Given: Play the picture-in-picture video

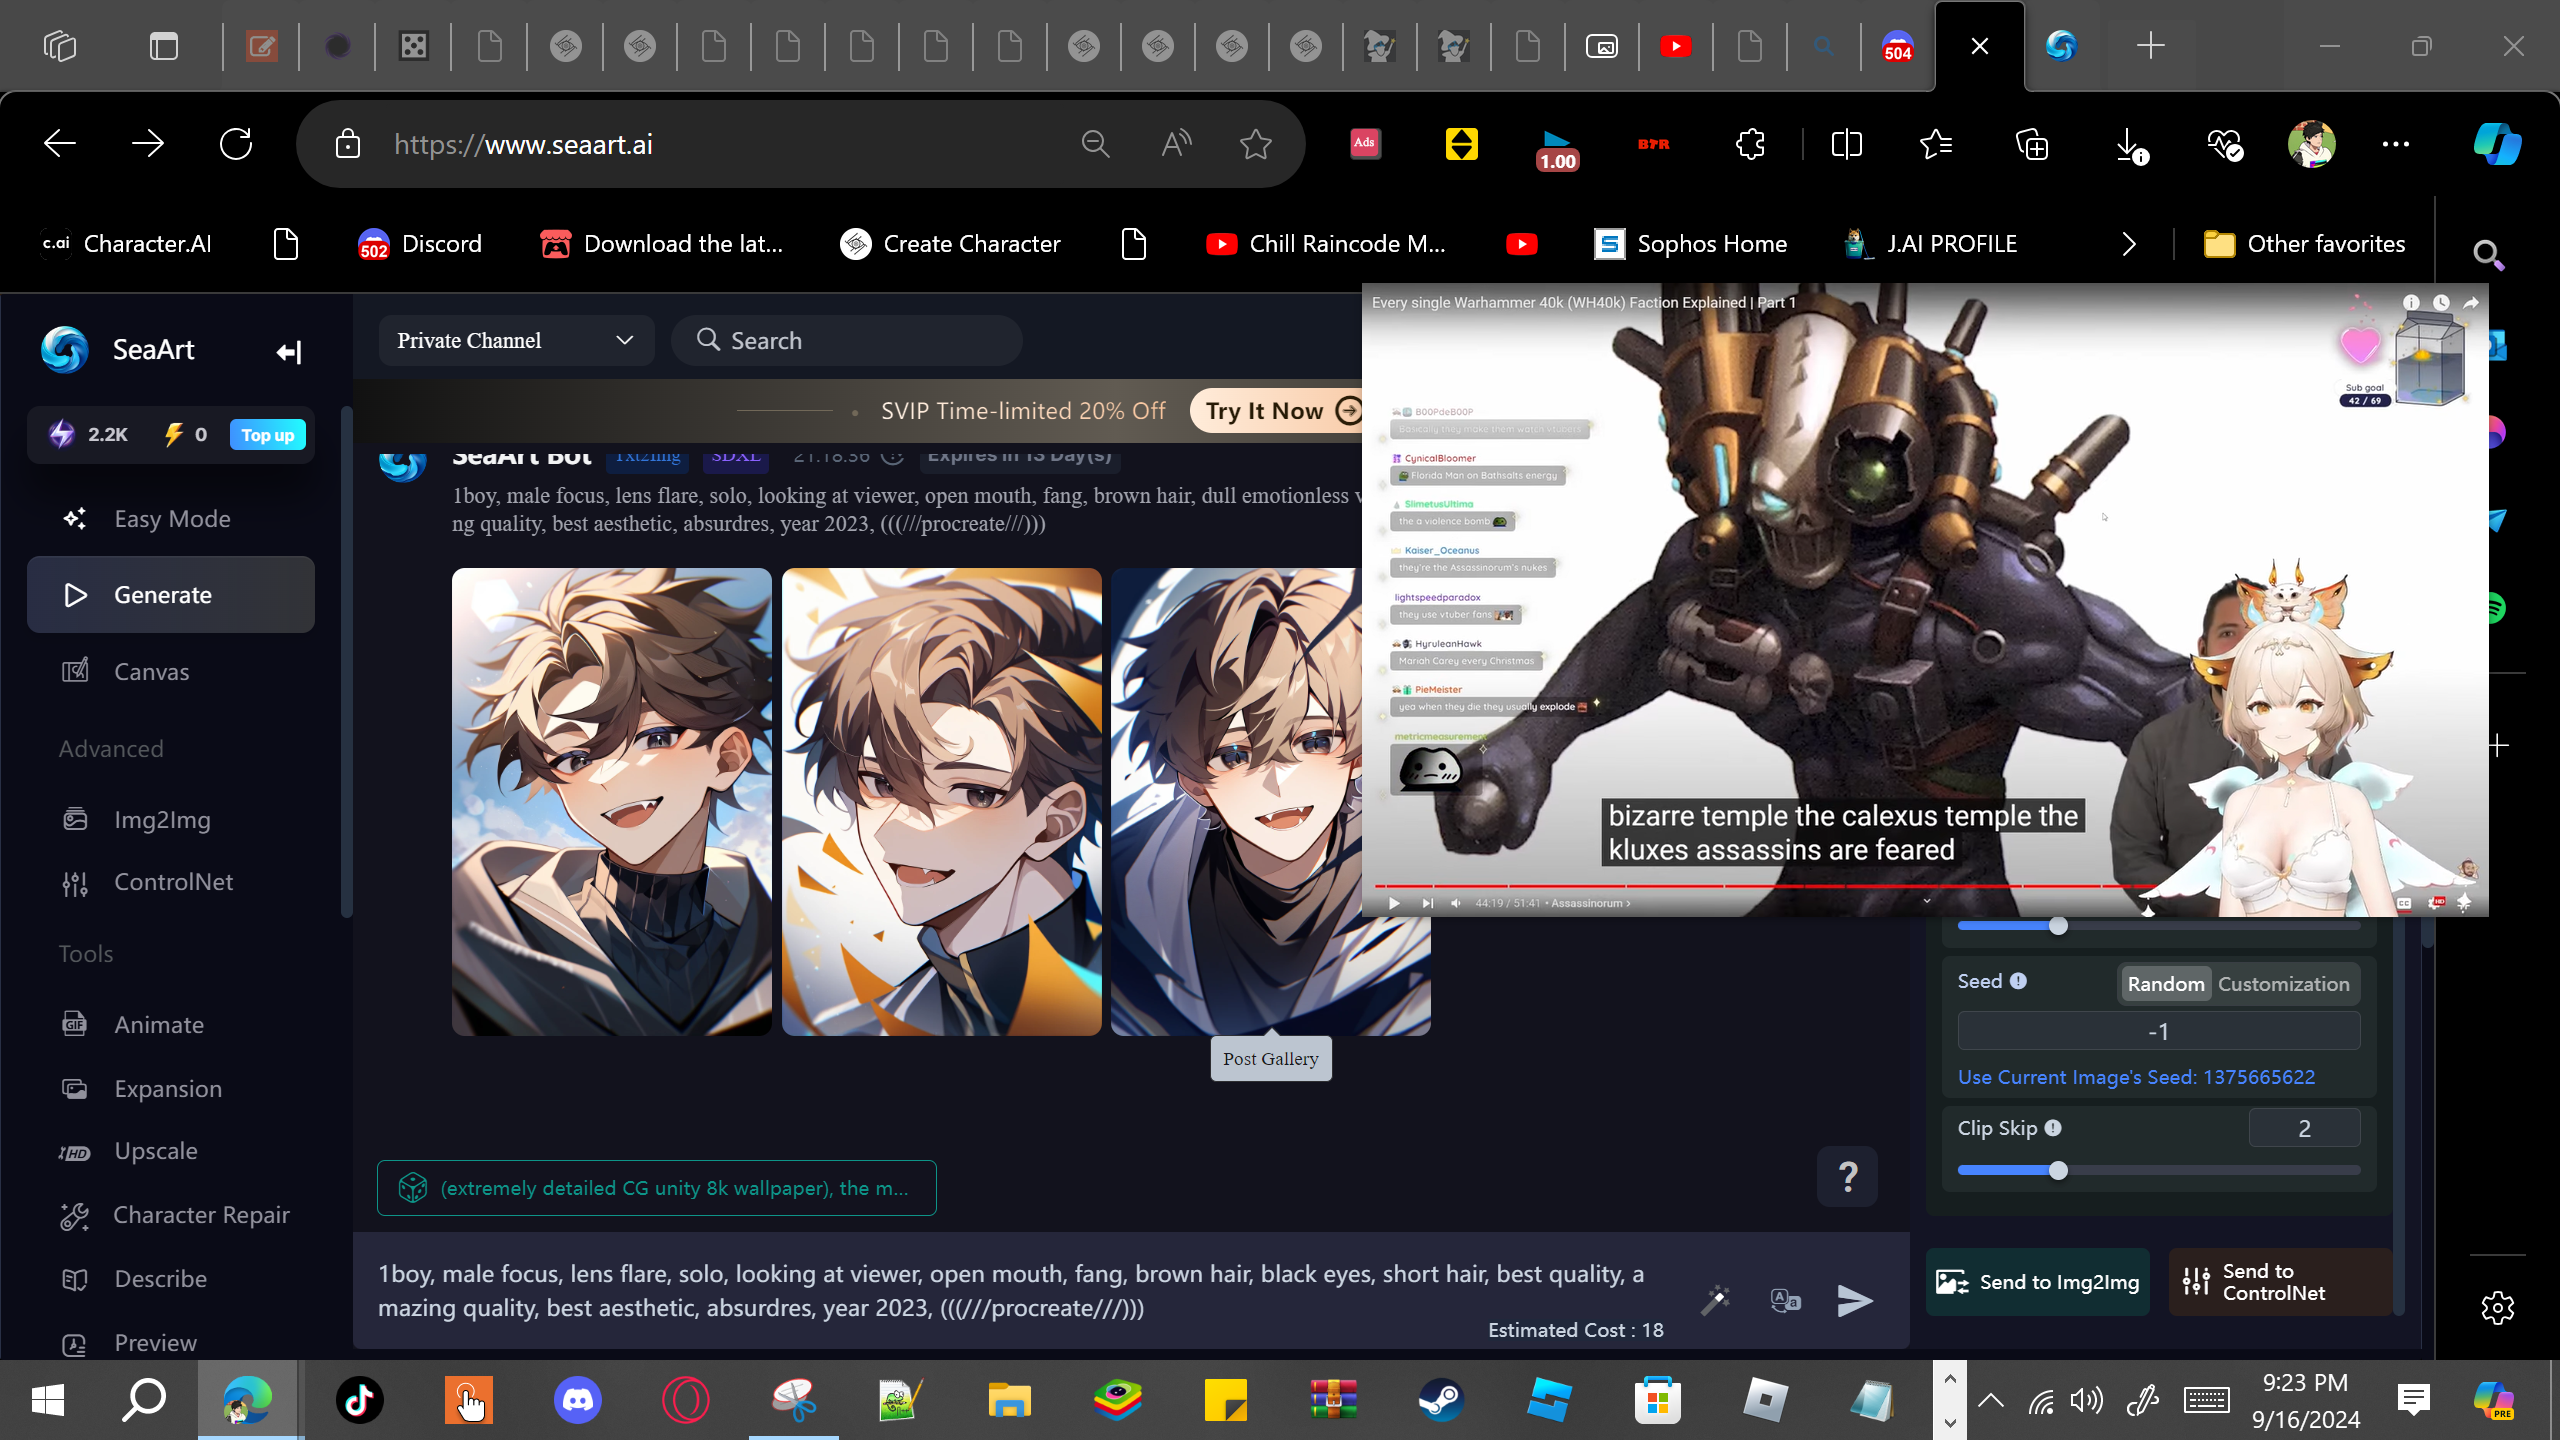Looking at the screenshot, I should click(1394, 903).
